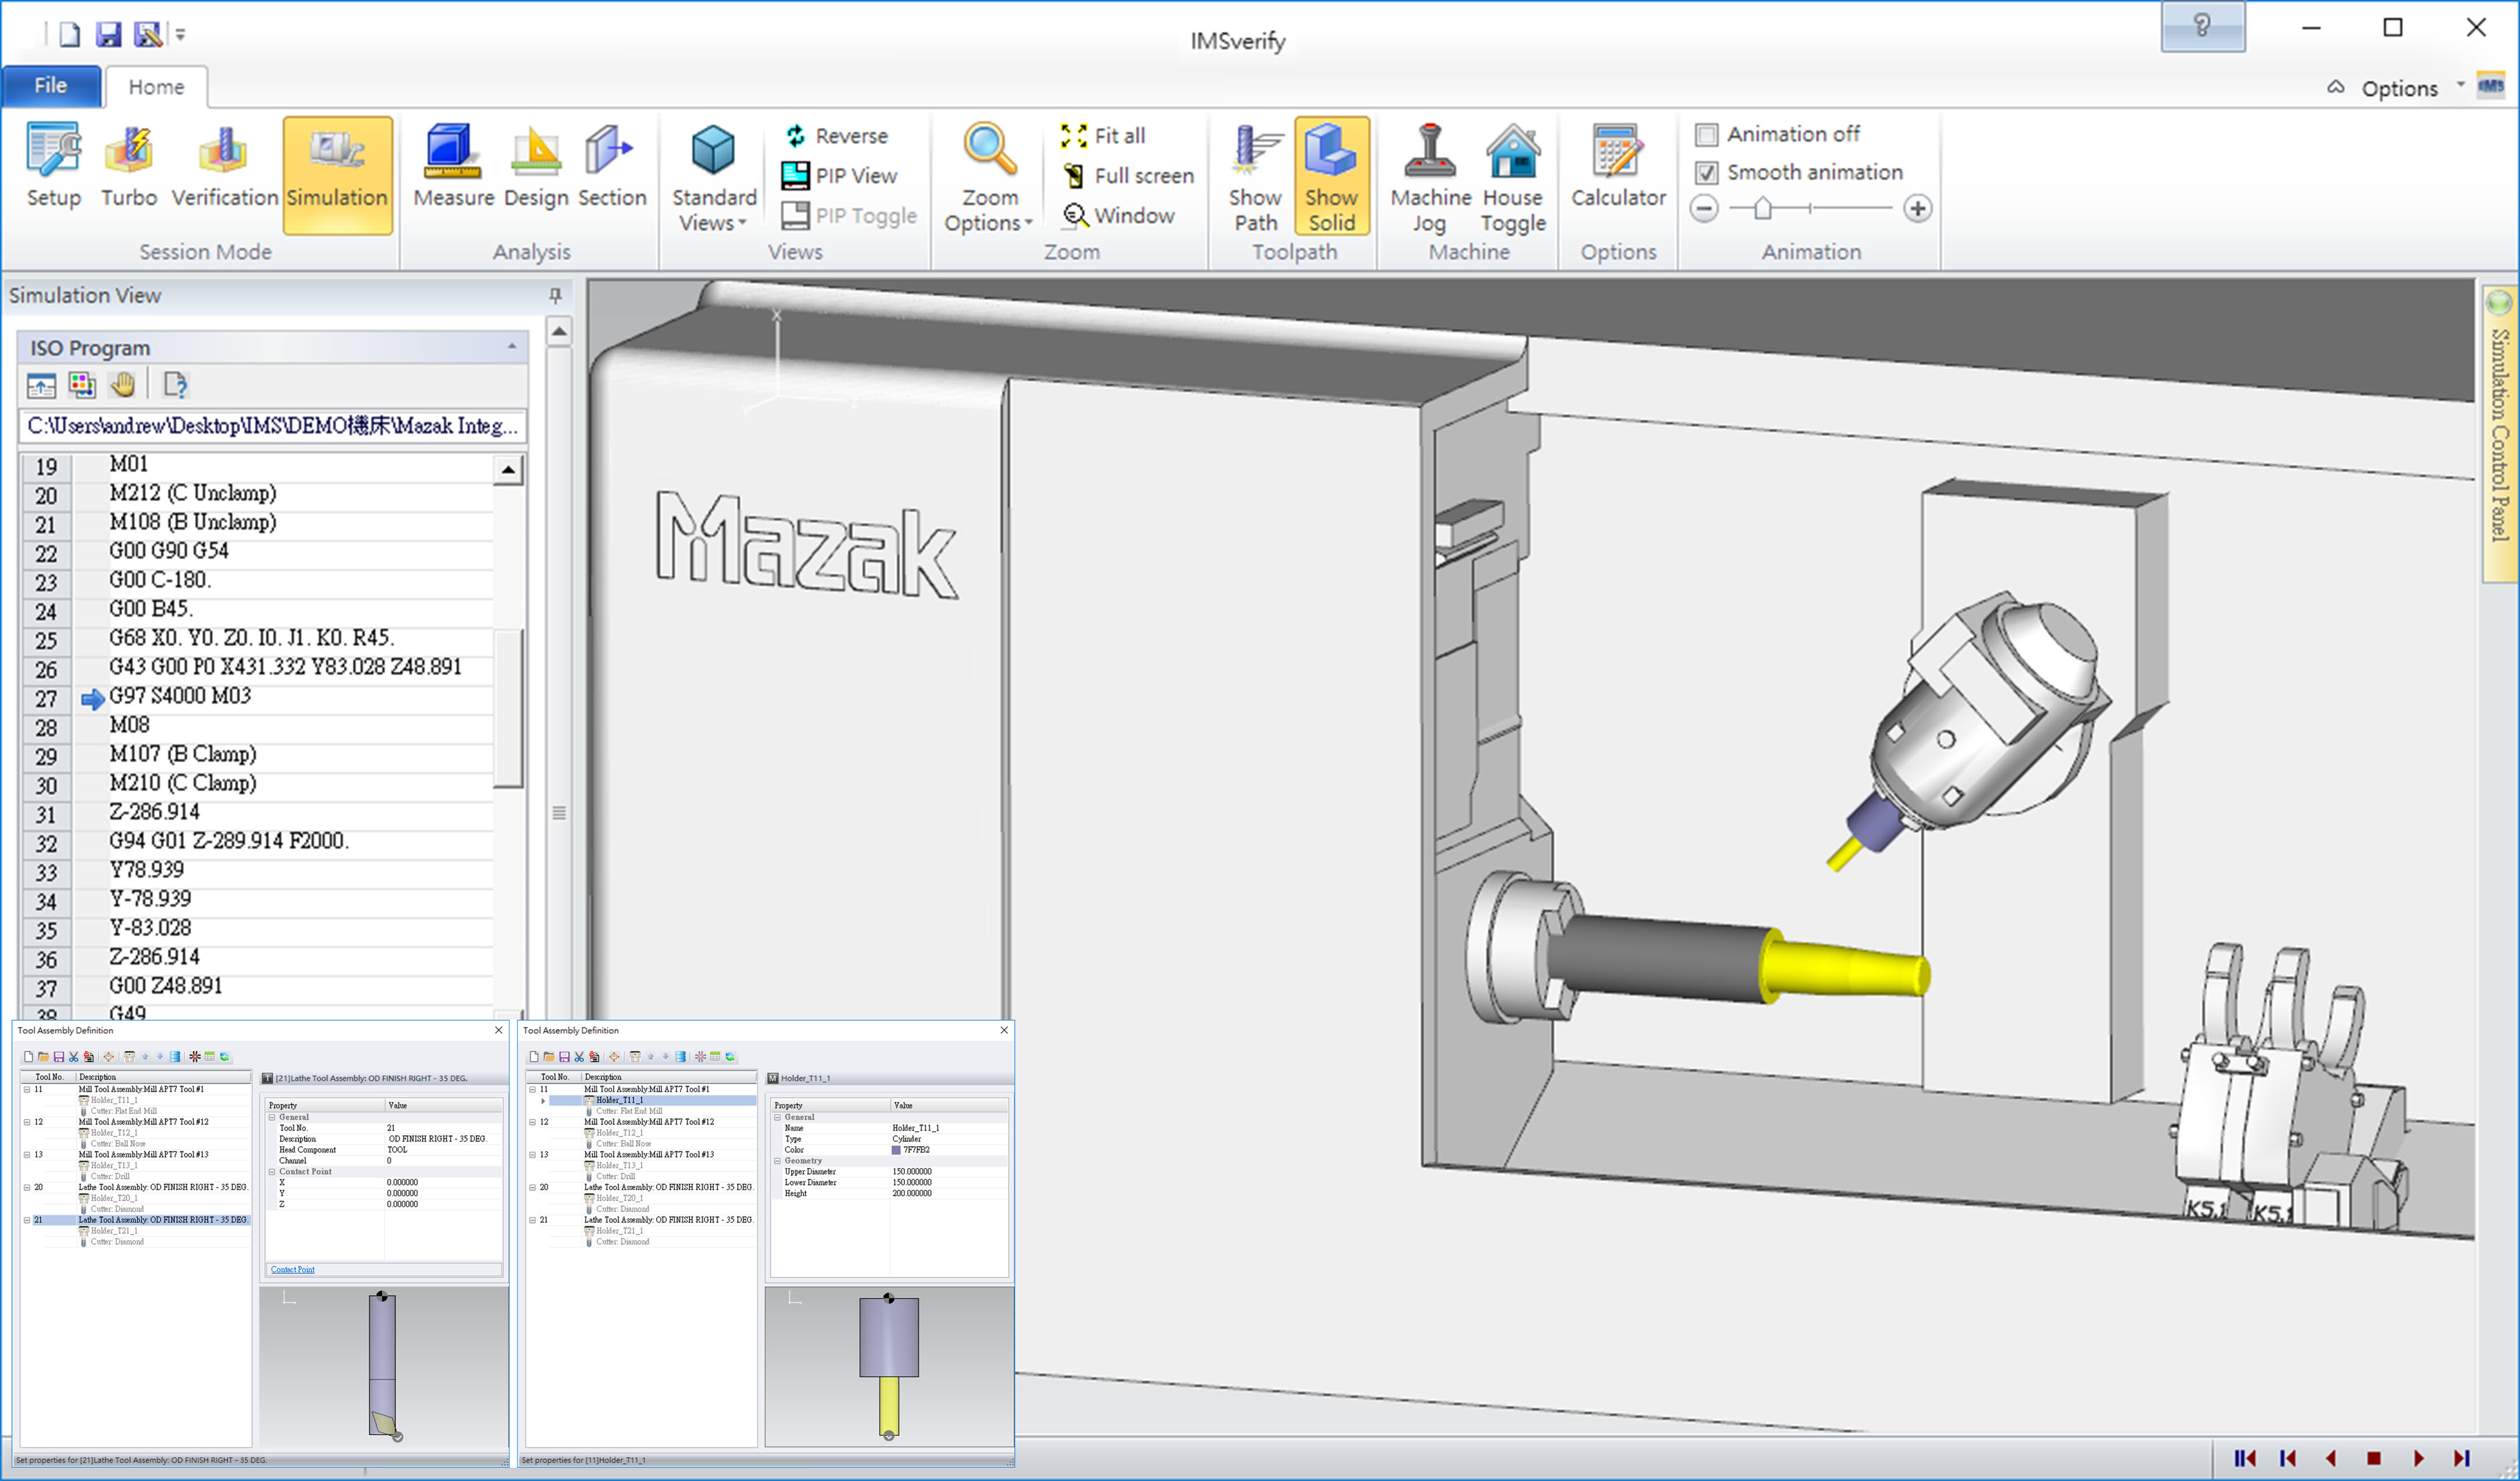Switch to Verification session mode

coord(224,166)
